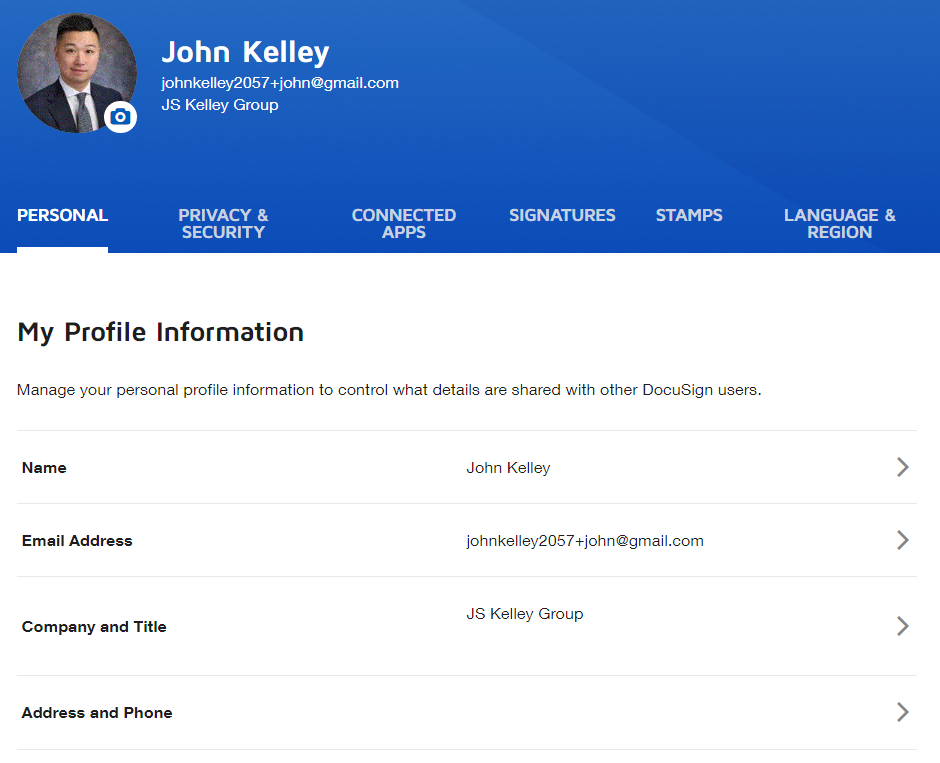Open the Stamps tab

tap(689, 215)
